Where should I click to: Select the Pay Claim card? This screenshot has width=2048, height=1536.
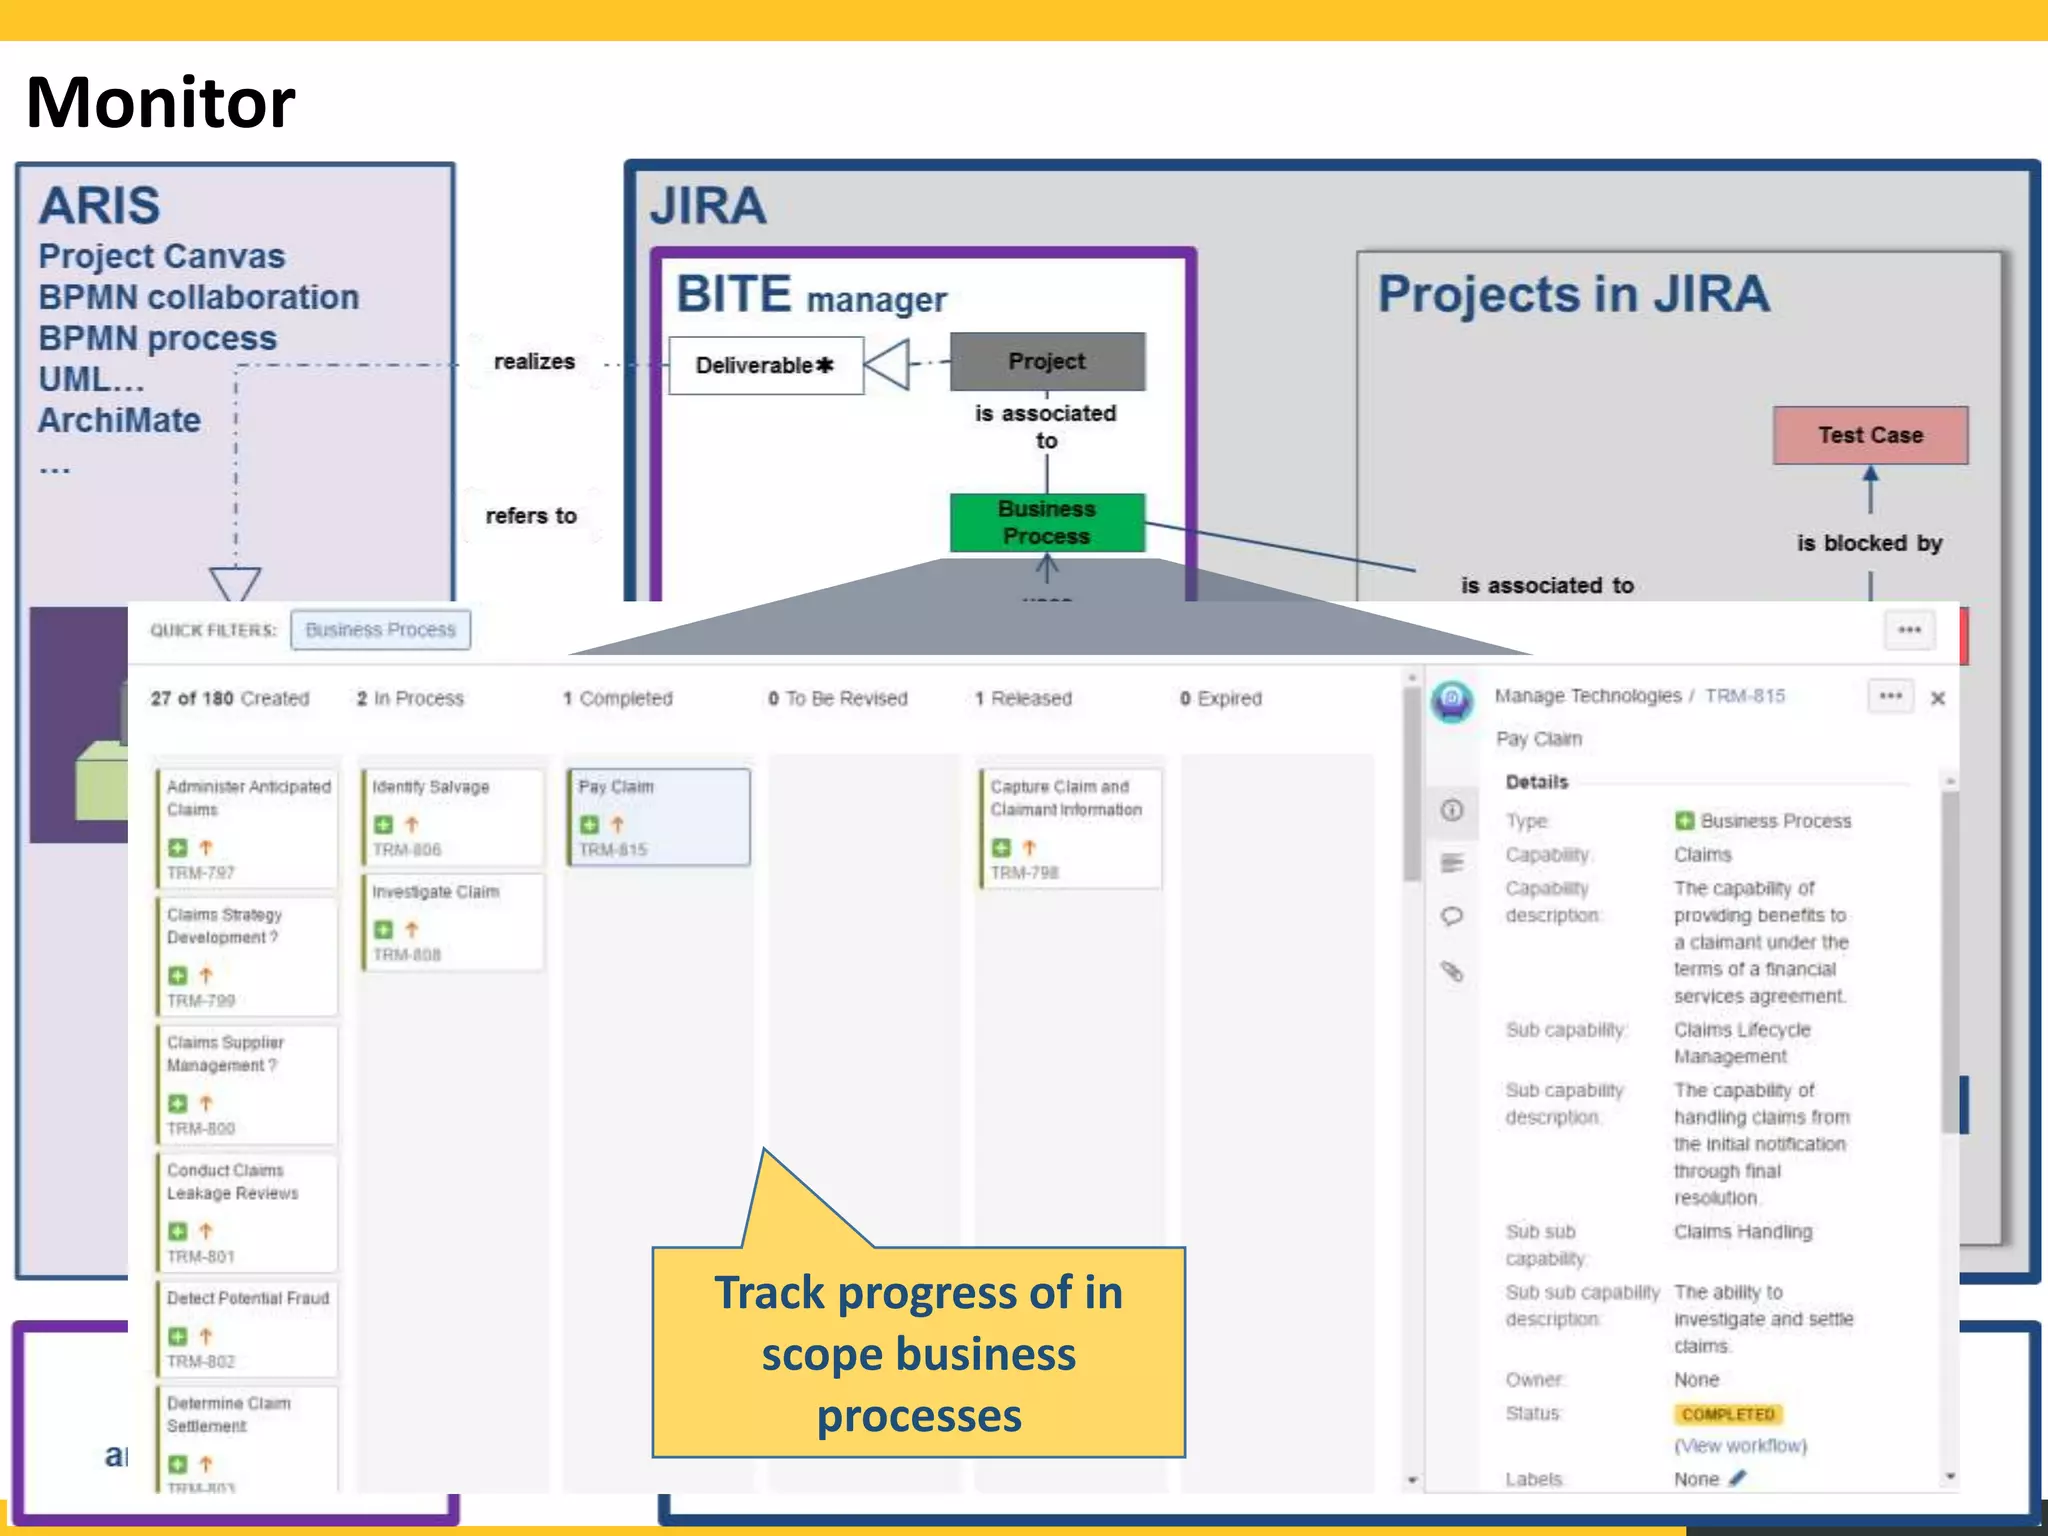(x=658, y=816)
